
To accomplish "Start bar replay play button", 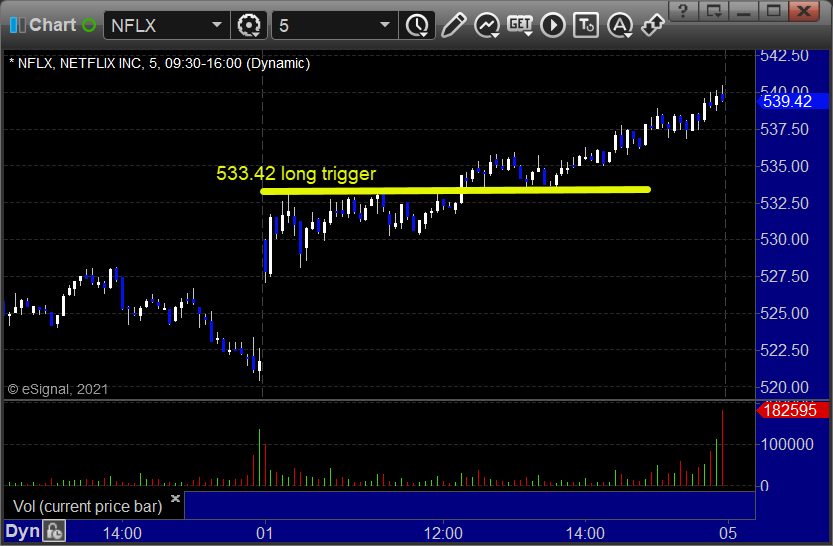I will click(x=552, y=25).
